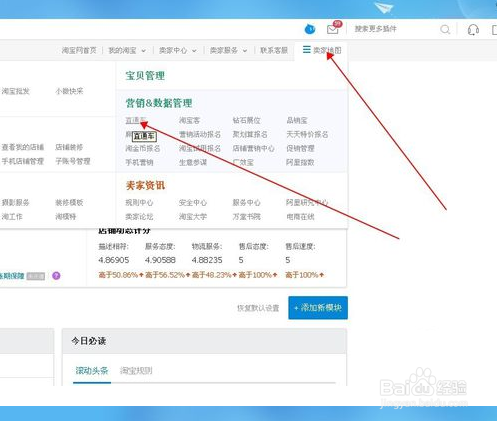Open 手机营销 link
497x421 pixels.
(x=139, y=162)
